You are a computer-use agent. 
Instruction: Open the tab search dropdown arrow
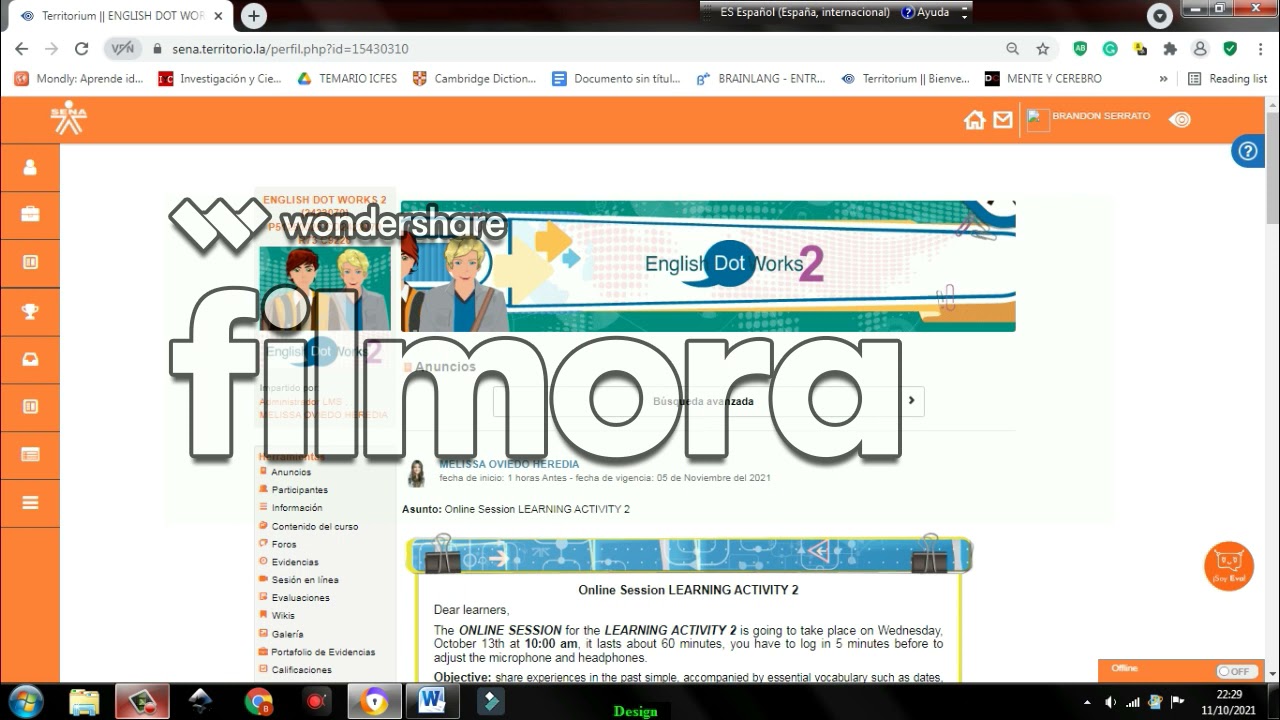(x=1160, y=16)
